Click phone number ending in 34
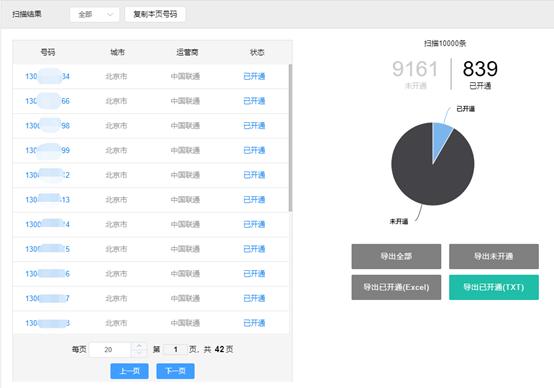The height and width of the screenshot is (388, 554). click(47, 76)
